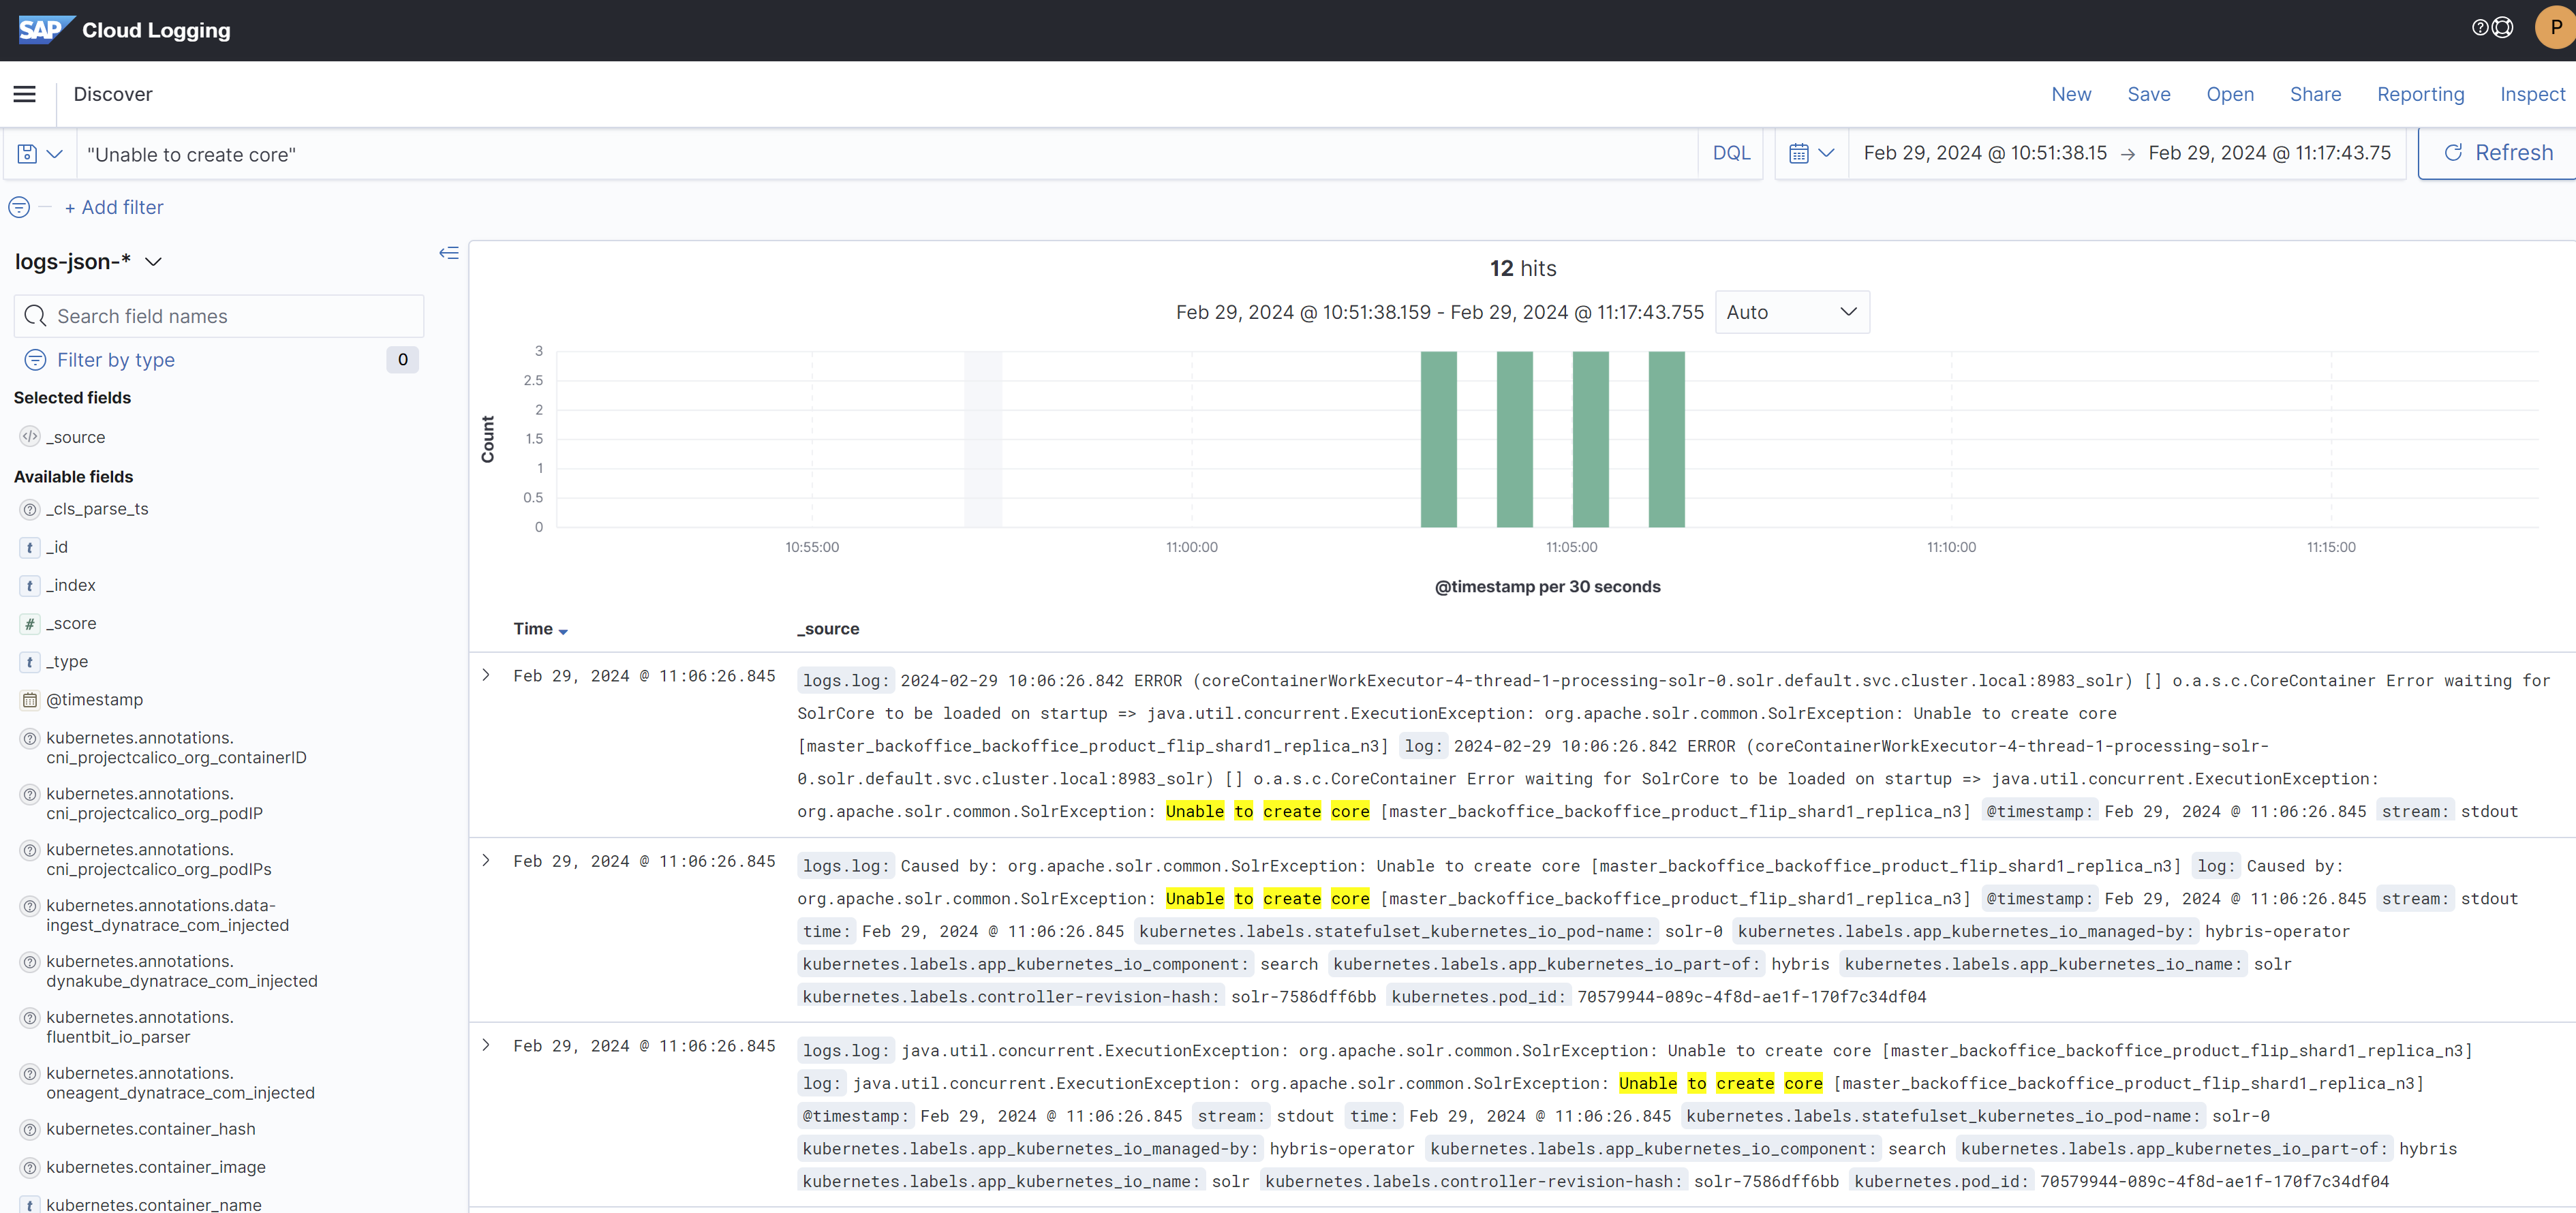Click the _index text type icon
Screen dimensions: 2576x1213
click(30, 585)
